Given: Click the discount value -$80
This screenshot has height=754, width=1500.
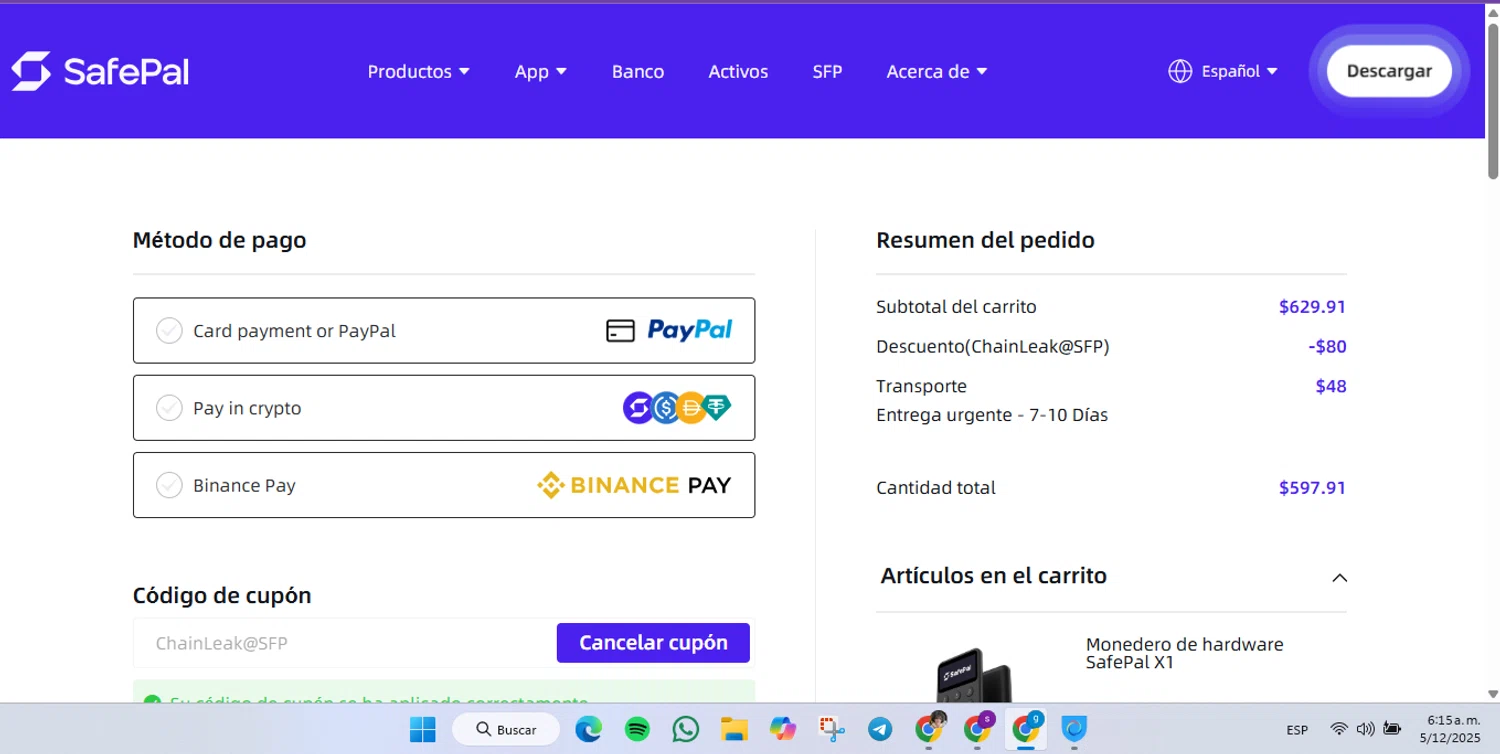Looking at the screenshot, I should click(x=1327, y=347).
